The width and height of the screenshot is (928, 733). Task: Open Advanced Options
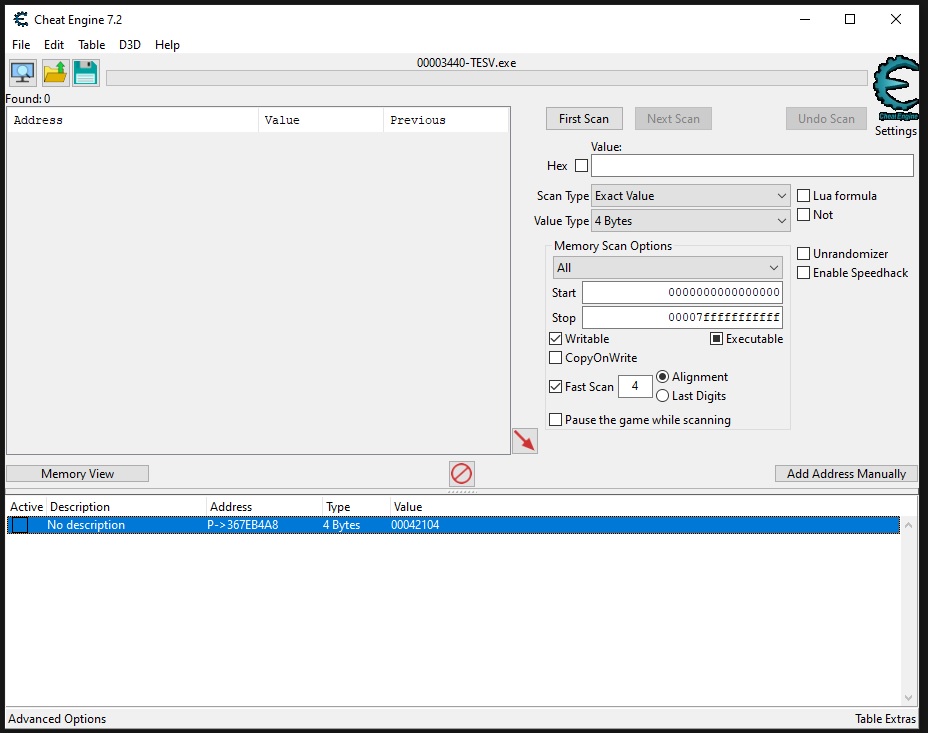(x=57, y=719)
